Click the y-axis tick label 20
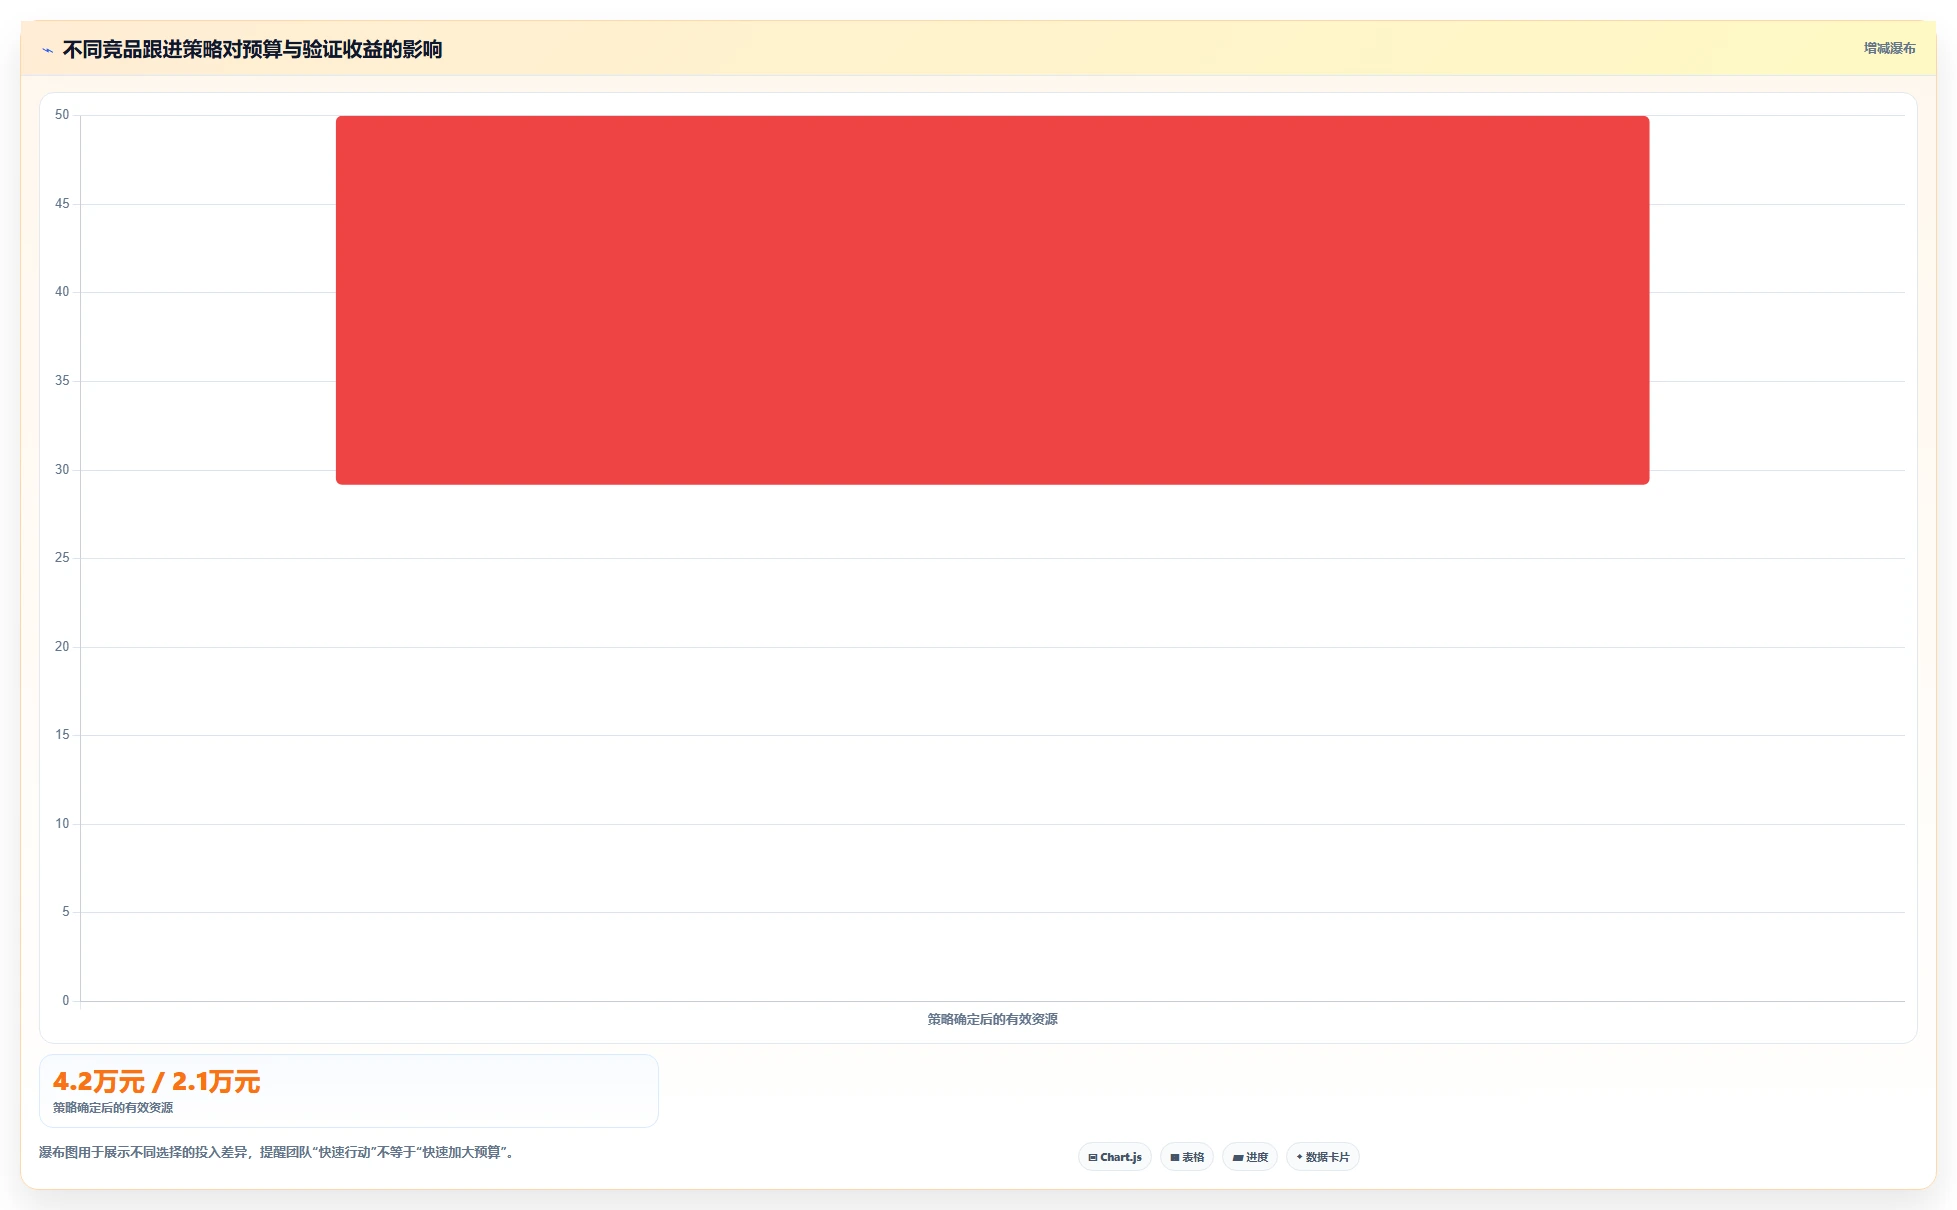Image resolution: width=1957 pixels, height=1210 pixels. [62, 647]
